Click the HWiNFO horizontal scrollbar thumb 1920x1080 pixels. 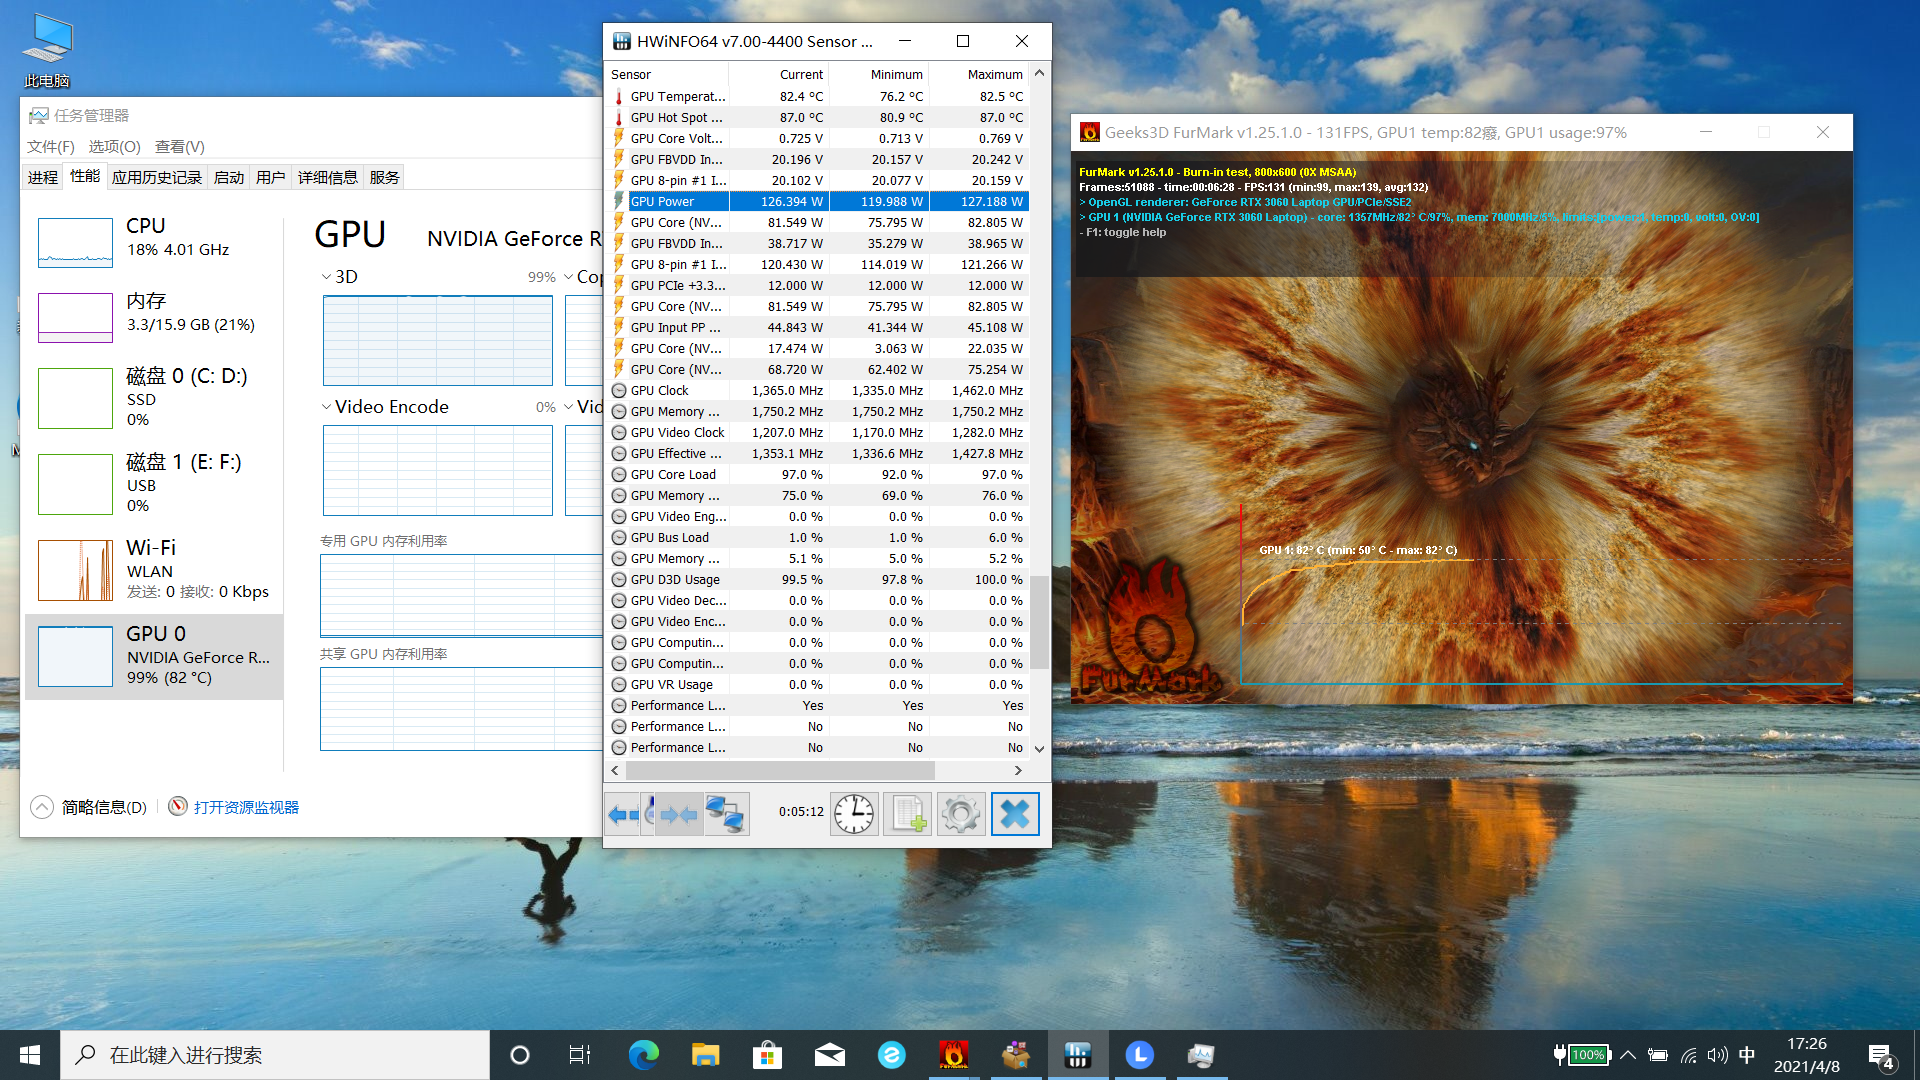(x=780, y=770)
